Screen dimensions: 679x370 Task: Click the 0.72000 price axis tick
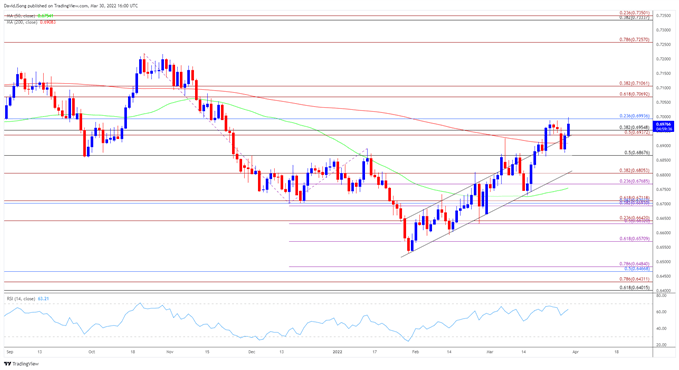664,59
